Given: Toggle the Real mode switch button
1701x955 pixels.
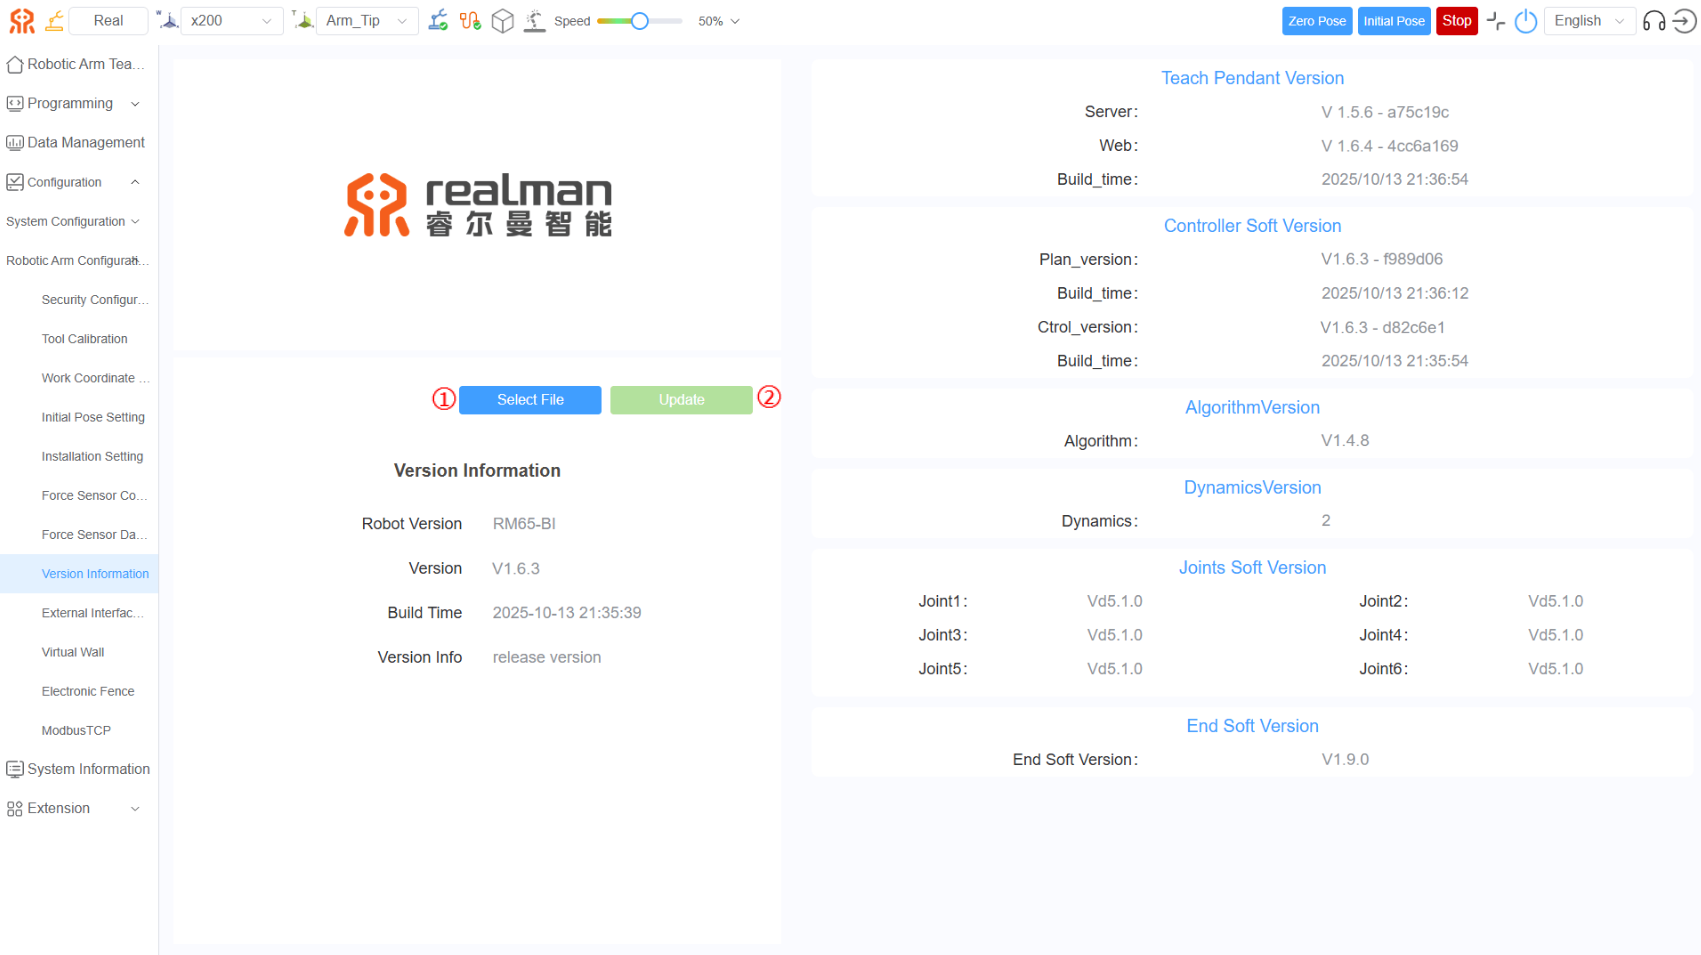Looking at the screenshot, I should pos(108,20).
